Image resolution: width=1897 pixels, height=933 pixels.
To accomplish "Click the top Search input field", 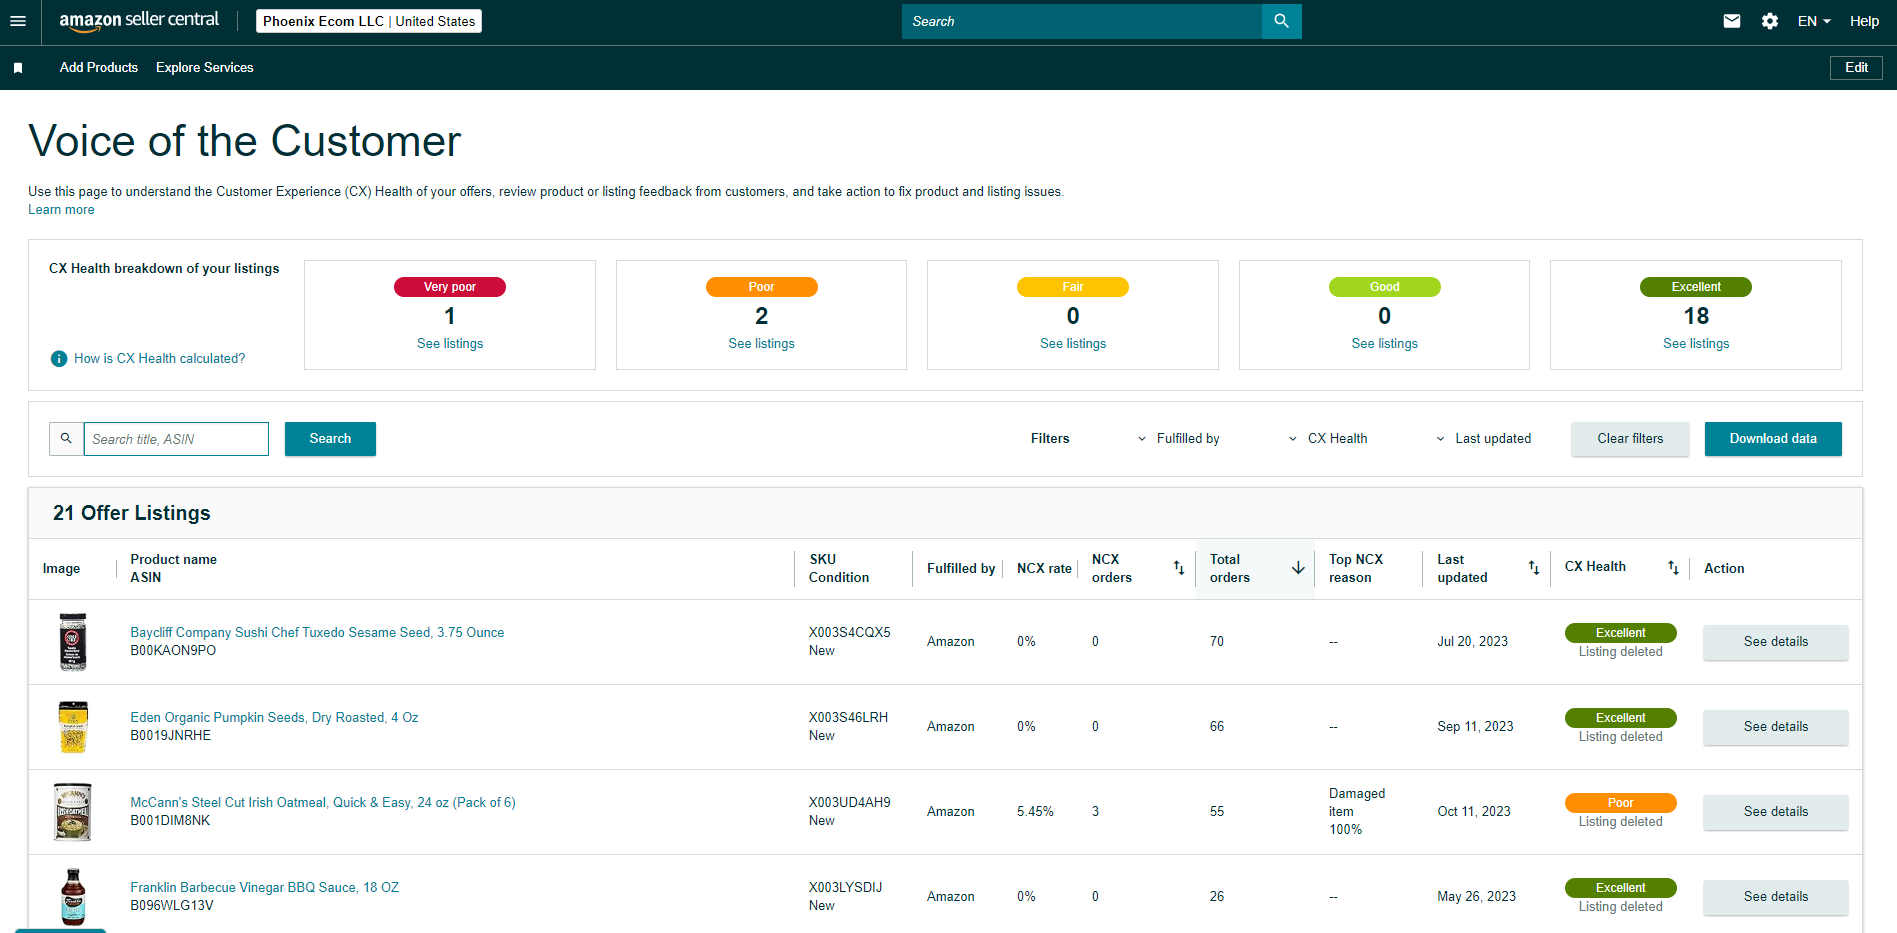I will click(x=1082, y=21).
